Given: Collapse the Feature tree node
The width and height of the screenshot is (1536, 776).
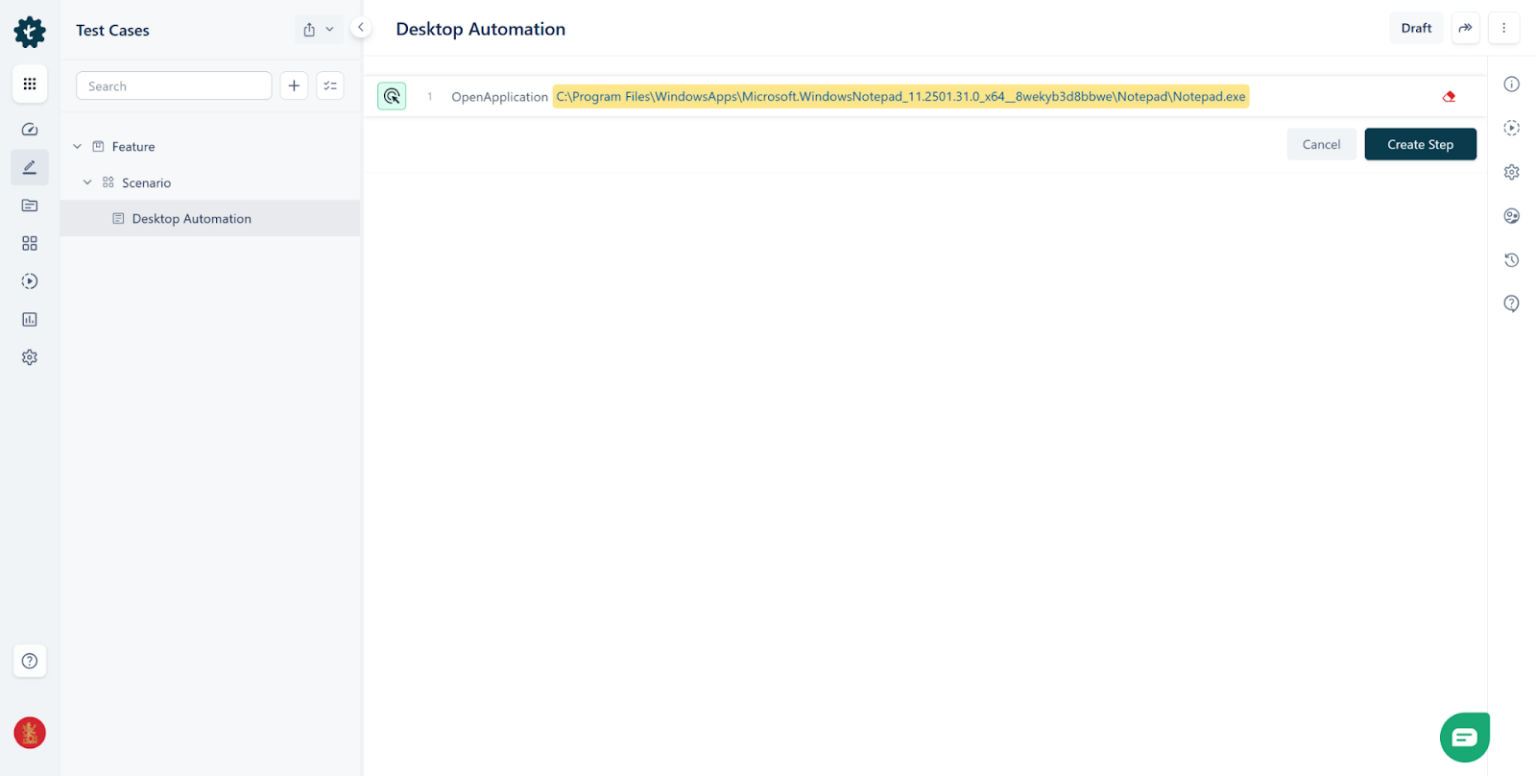Looking at the screenshot, I should tap(77, 146).
